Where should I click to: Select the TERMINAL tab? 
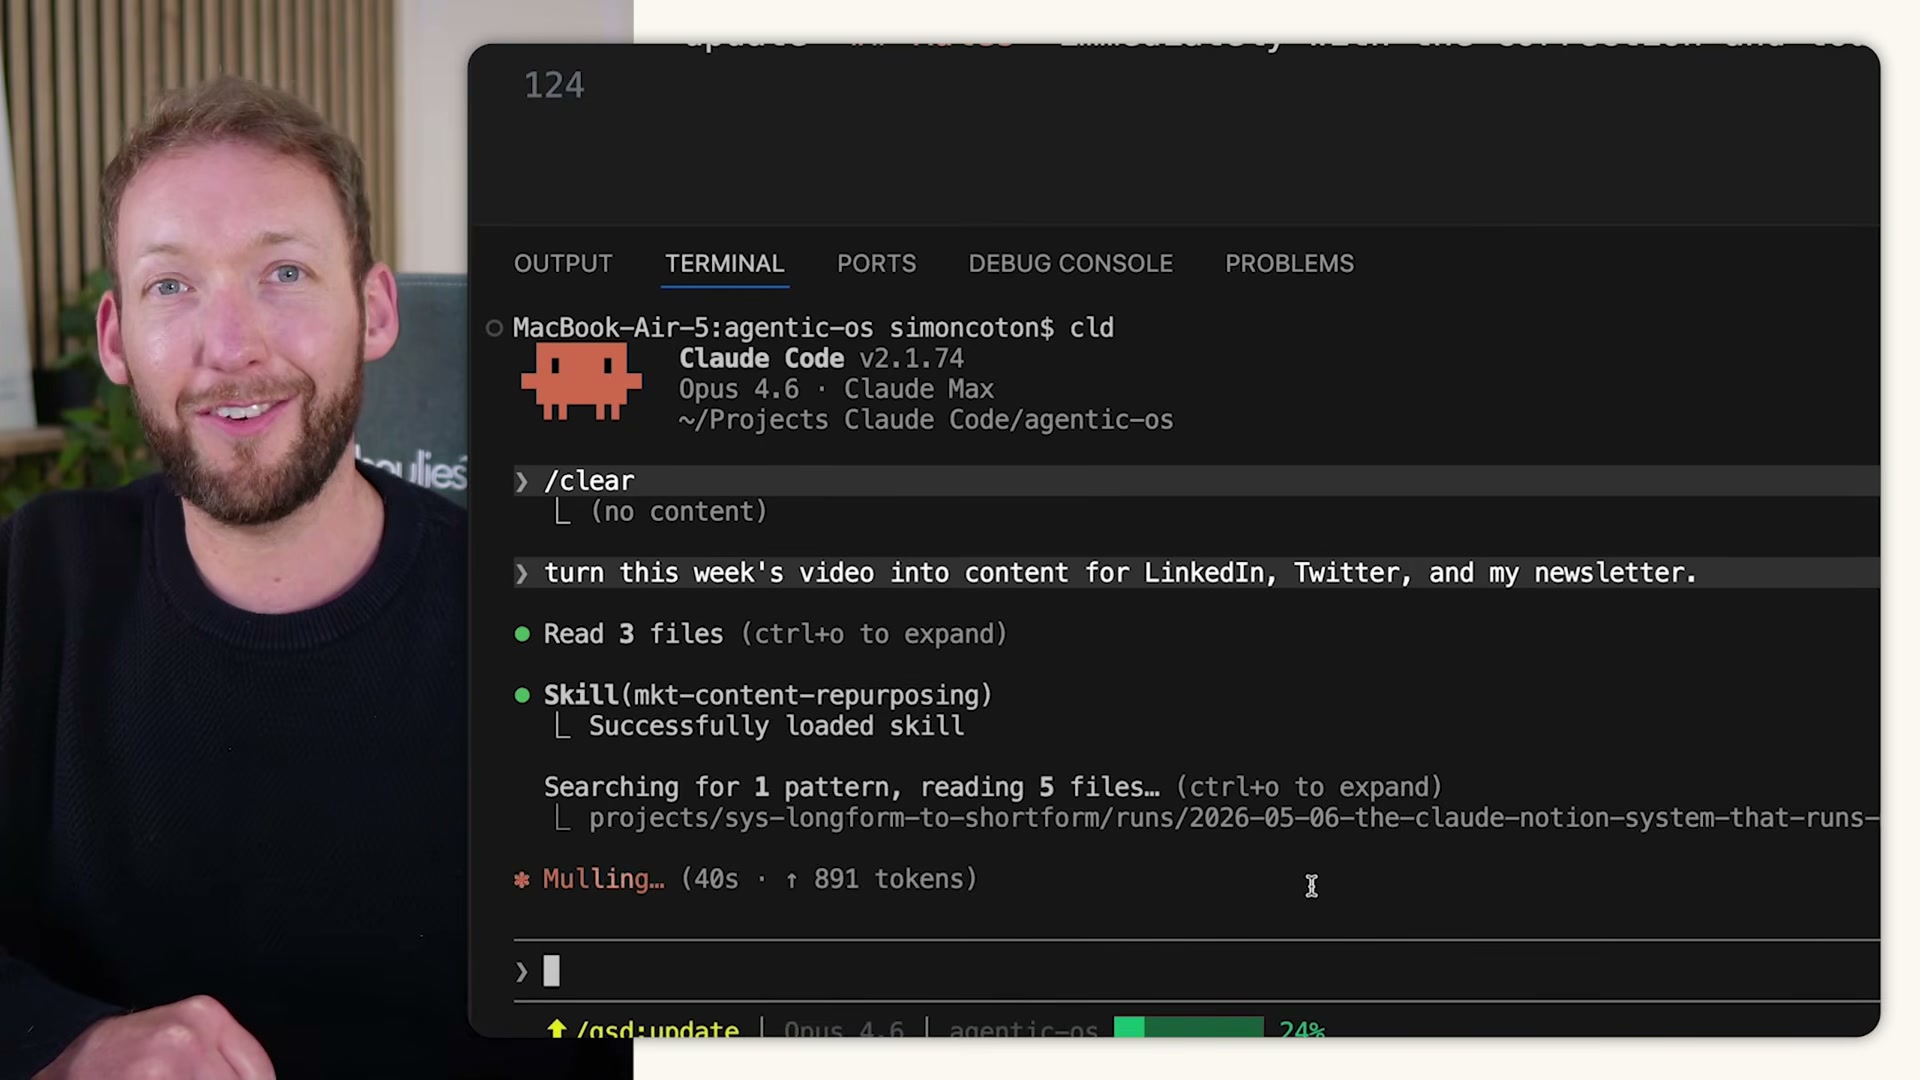click(x=724, y=263)
